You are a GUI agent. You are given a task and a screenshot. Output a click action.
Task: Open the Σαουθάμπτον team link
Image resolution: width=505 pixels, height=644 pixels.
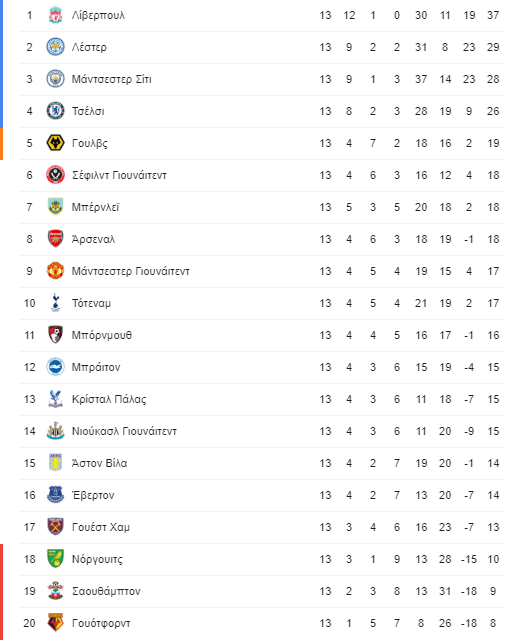click(x=106, y=591)
